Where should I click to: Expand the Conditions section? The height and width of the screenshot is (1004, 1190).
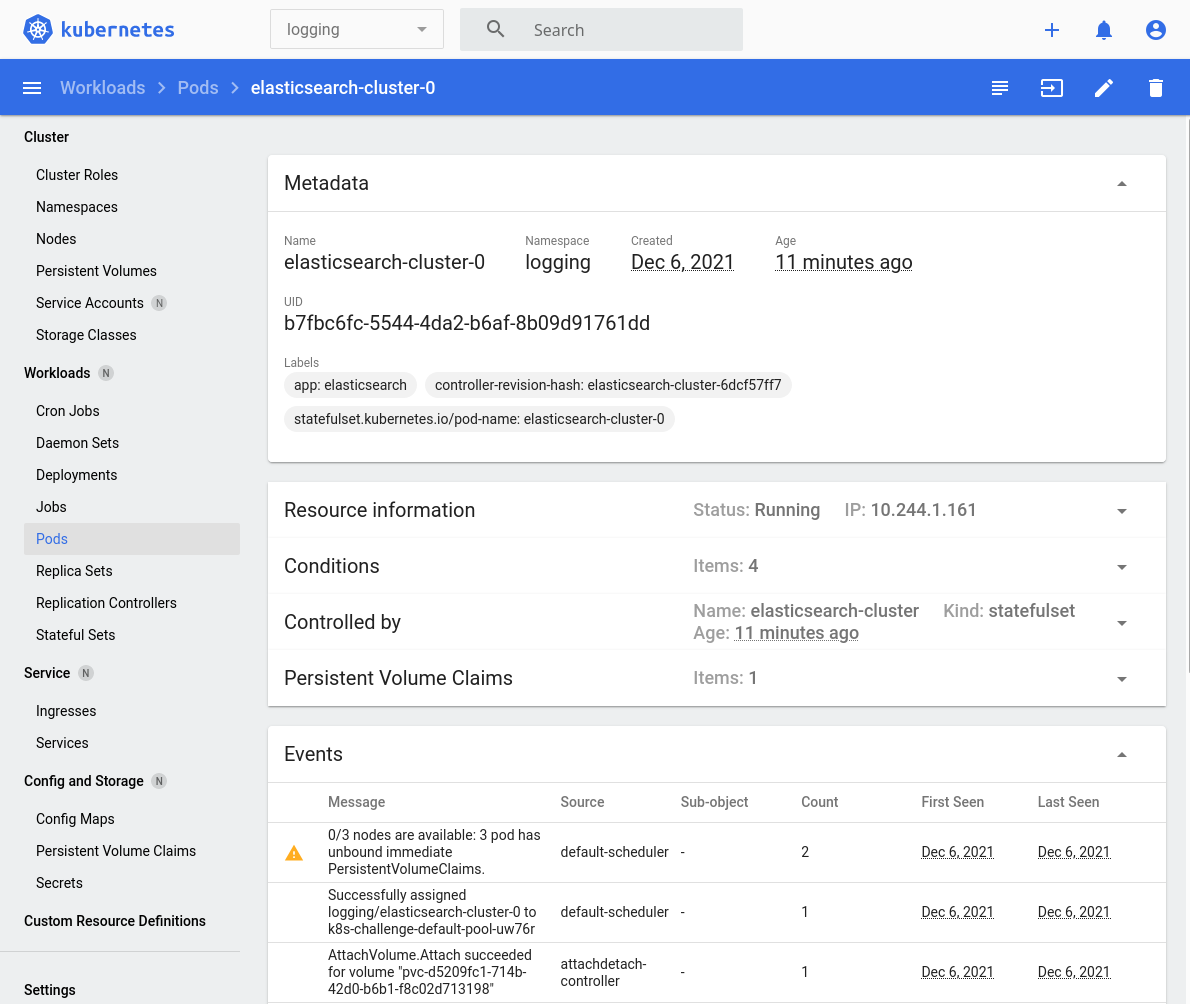[x=1121, y=566]
